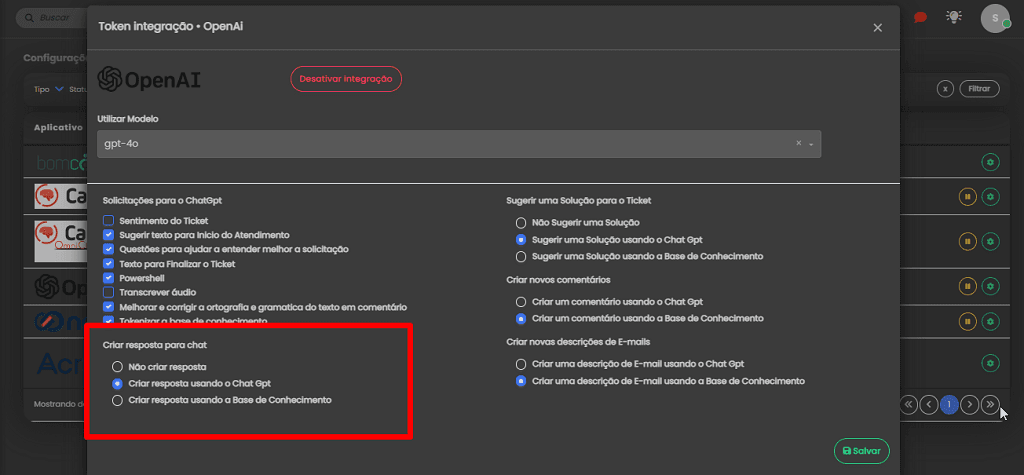1024x475 pixels.
Task: Click Criar novas descrições de E-mails heading
Action: (x=578, y=342)
